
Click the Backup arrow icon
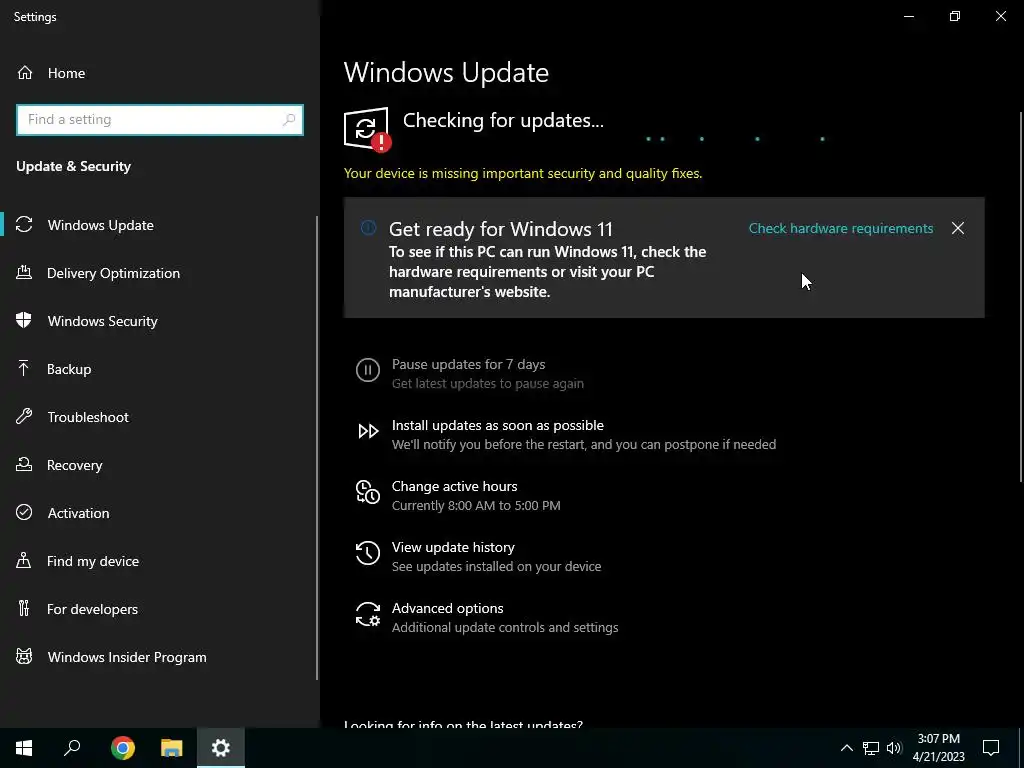click(24, 368)
